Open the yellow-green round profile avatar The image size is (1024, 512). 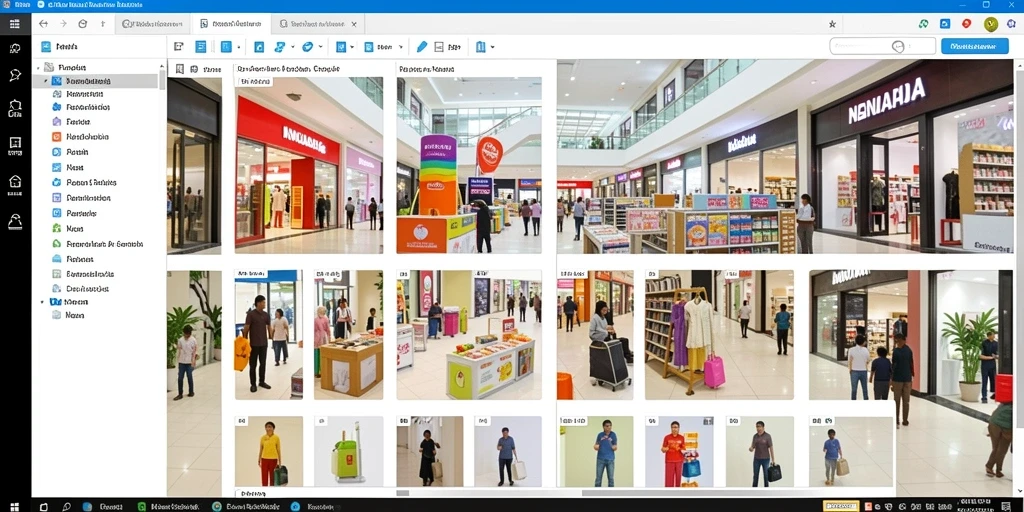991,24
